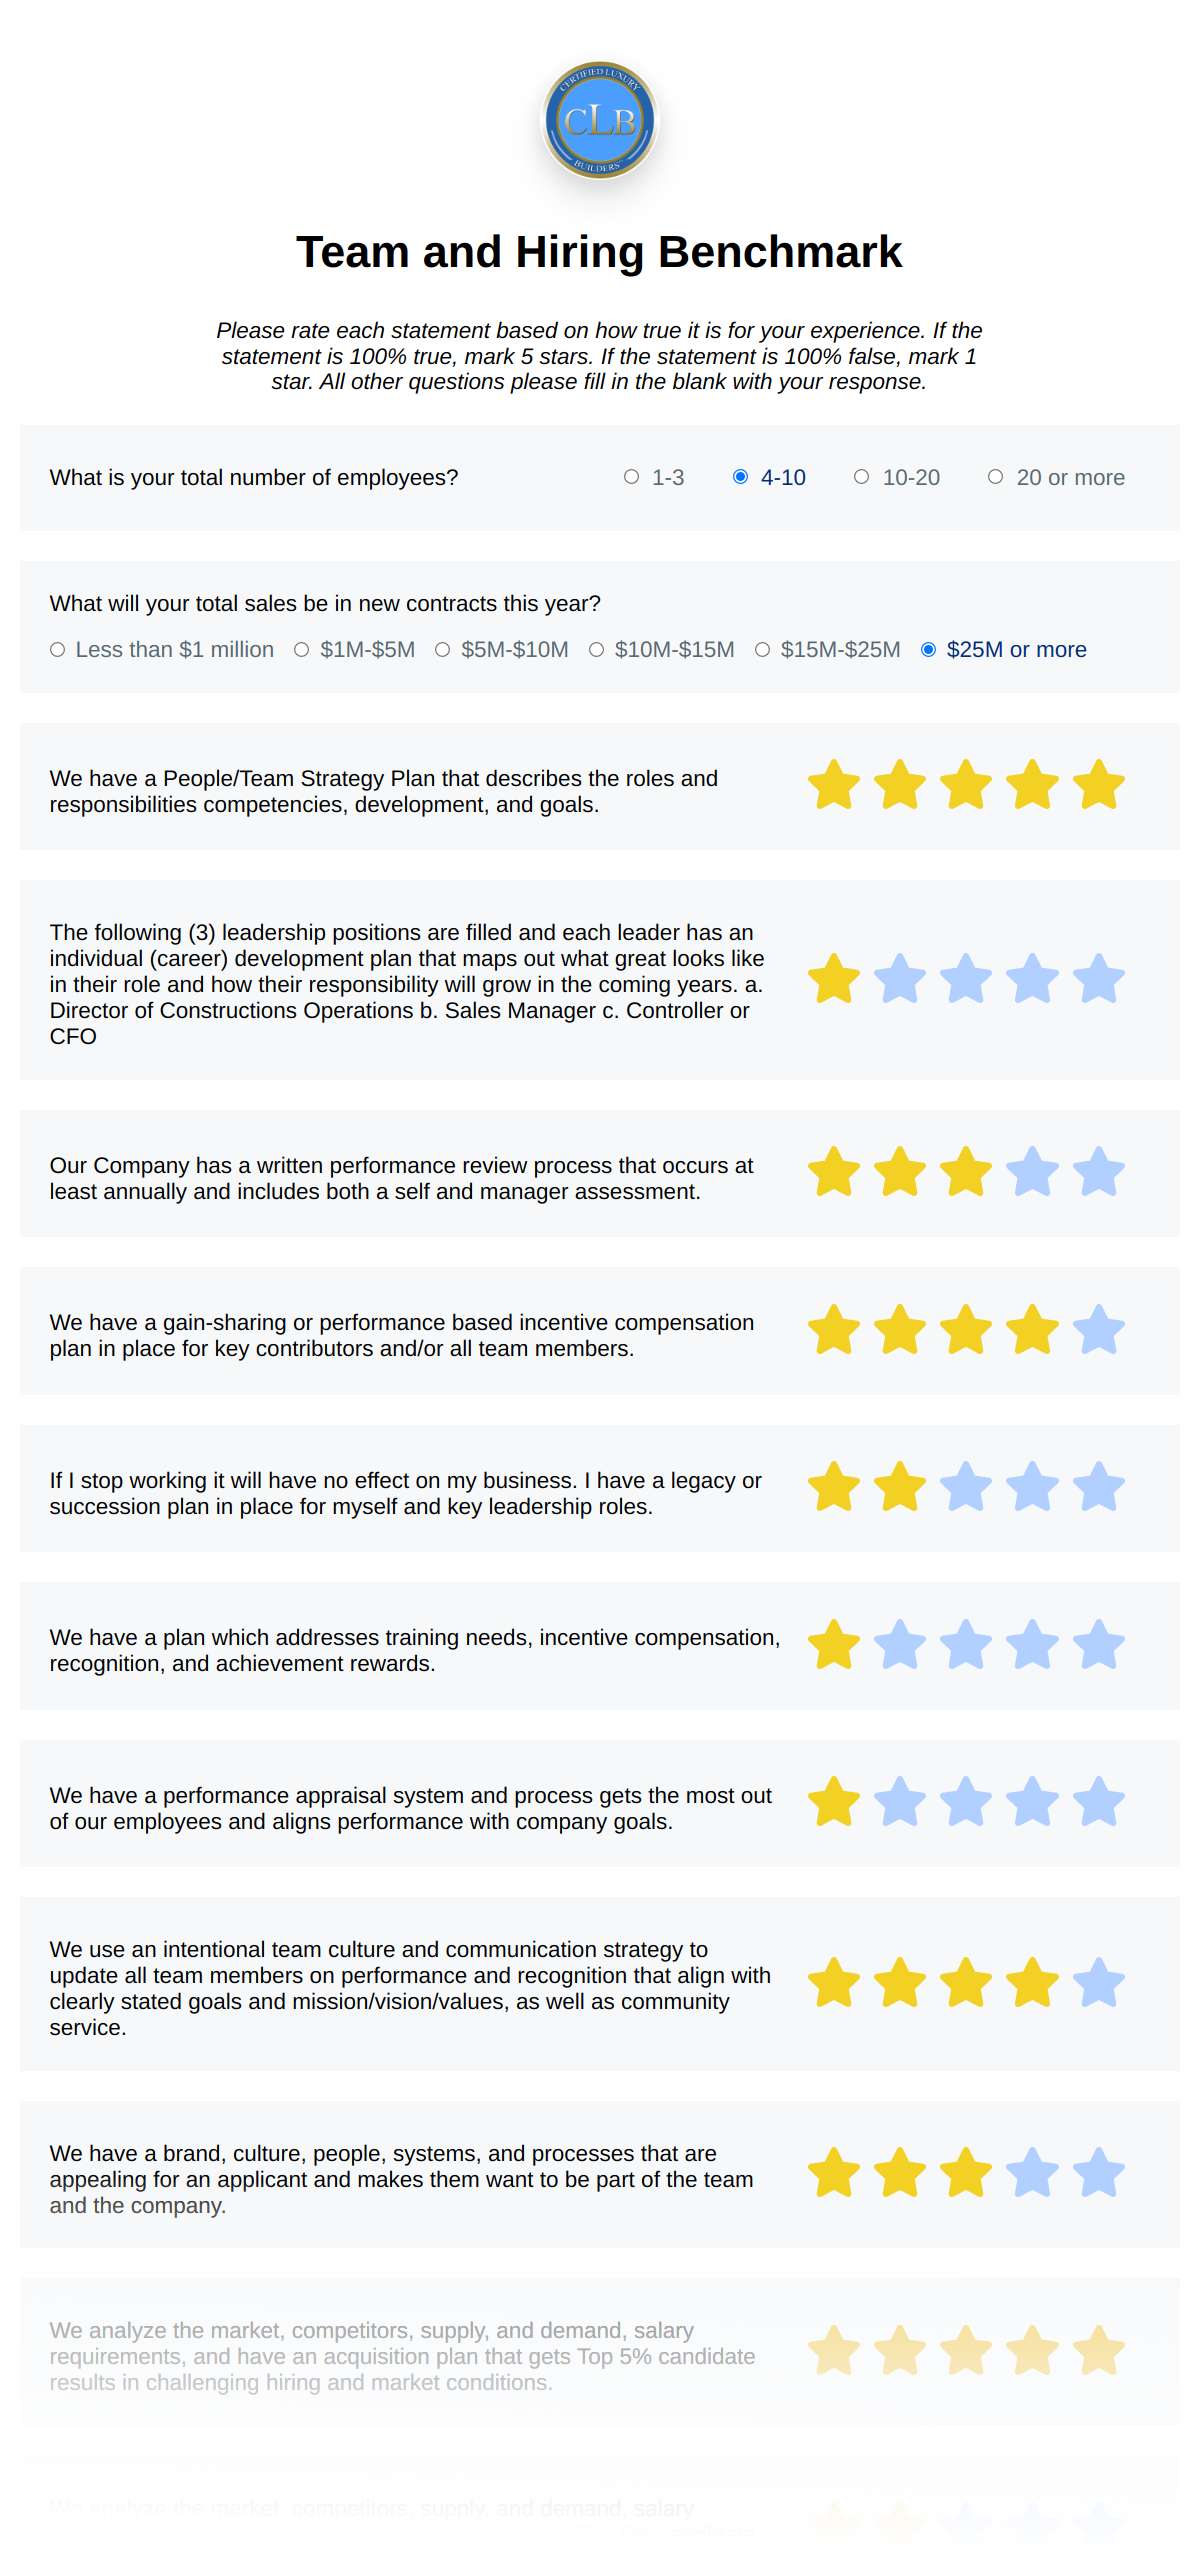
Task: Set team culture strategy rating to five stars
Action: (x=1098, y=1983)
